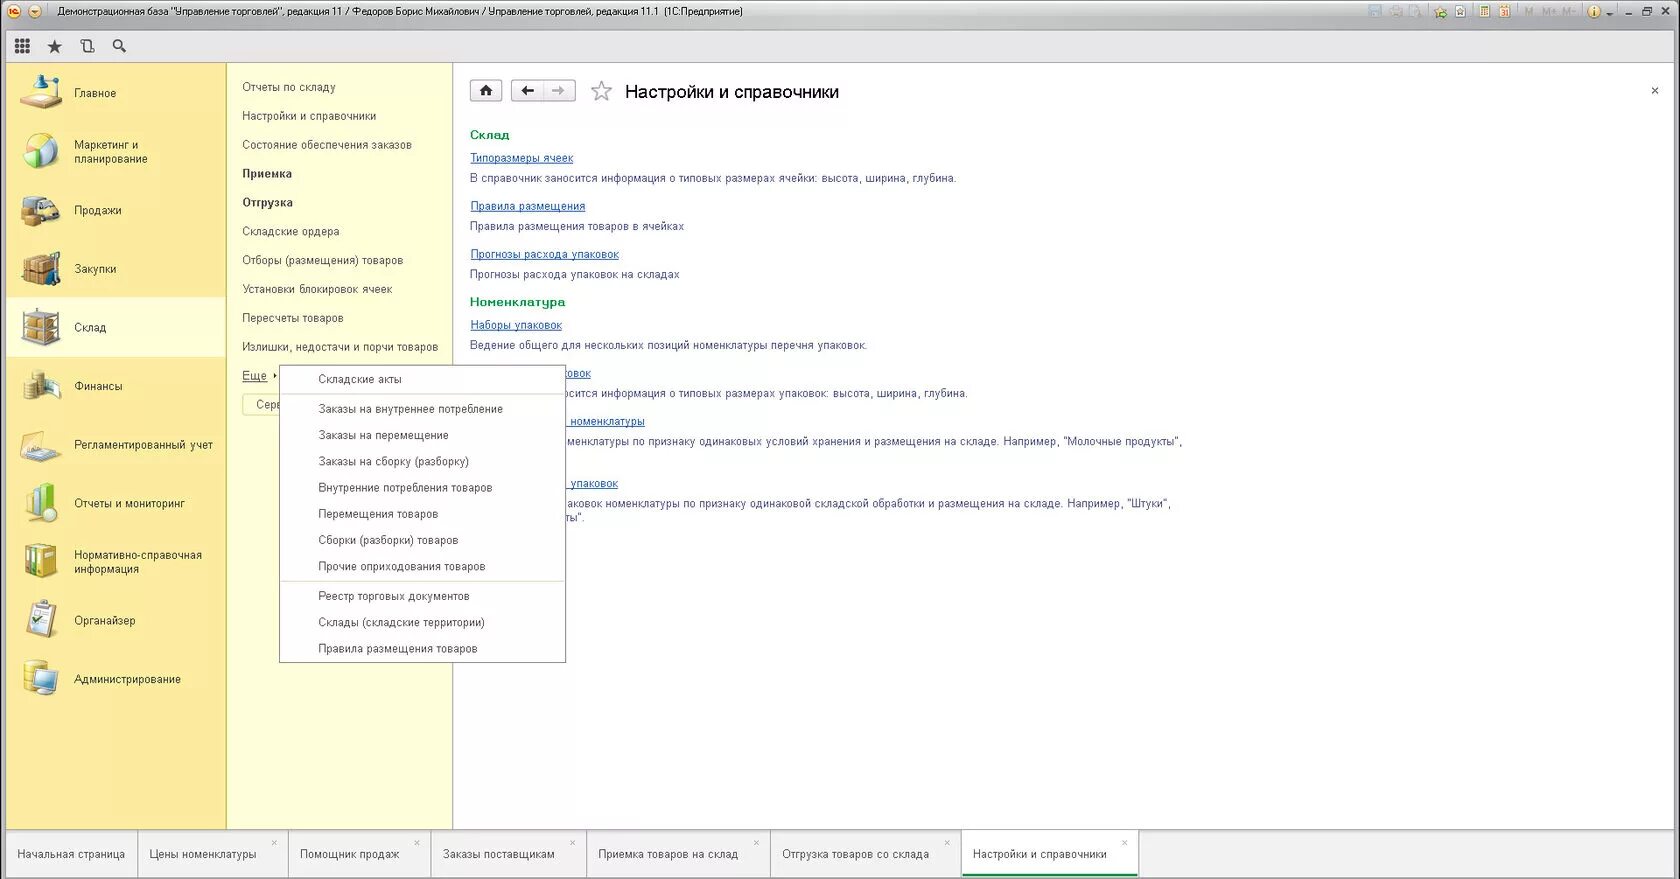Expand the dropdown arrow beside info icon

point(1610,14)
